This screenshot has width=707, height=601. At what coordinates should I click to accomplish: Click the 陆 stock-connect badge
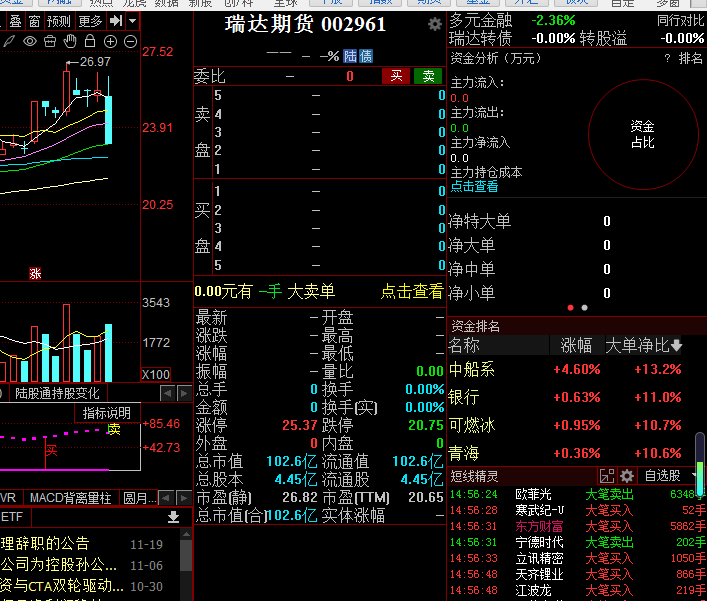350,56
